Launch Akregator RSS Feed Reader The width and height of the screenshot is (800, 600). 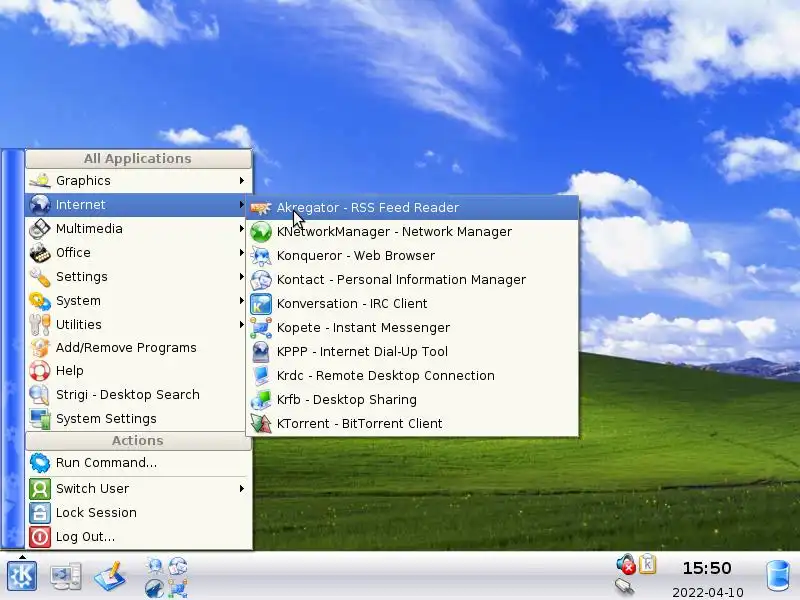pyautogui.click(x=412, y=208)
